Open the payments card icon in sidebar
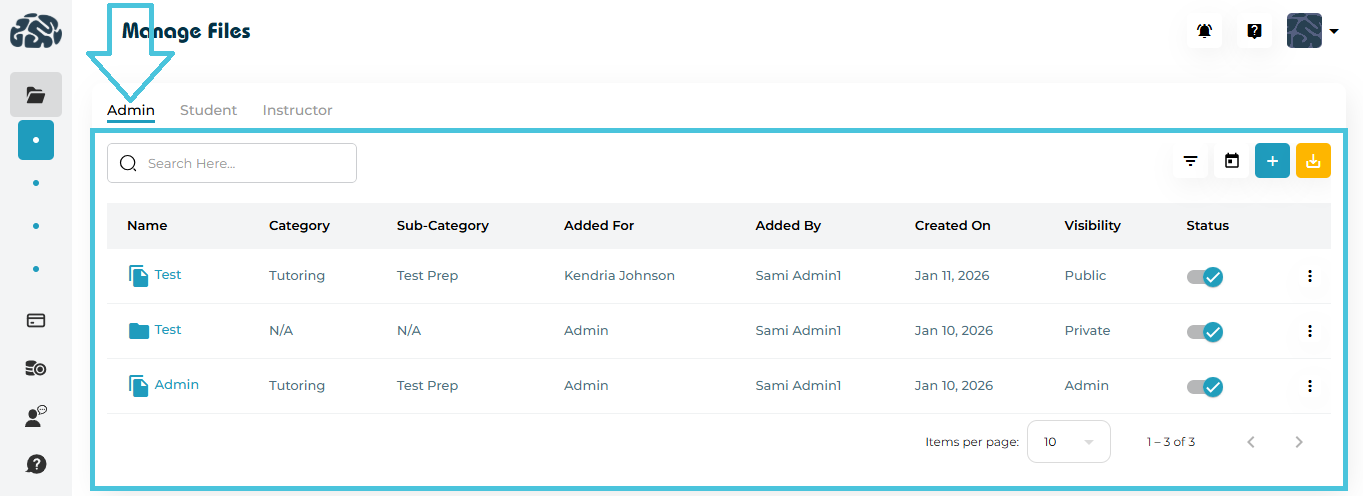This screenshot has width=1363, height=496. tap(36, 321)
